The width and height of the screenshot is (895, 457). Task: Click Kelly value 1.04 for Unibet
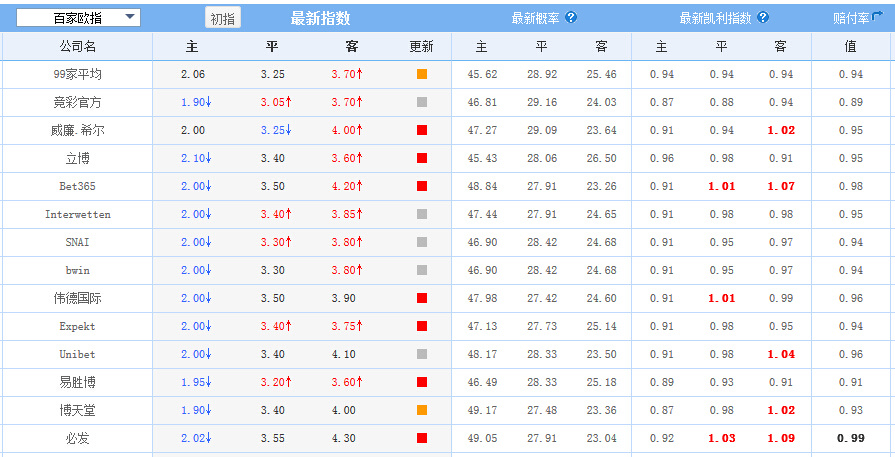point(781,354)
